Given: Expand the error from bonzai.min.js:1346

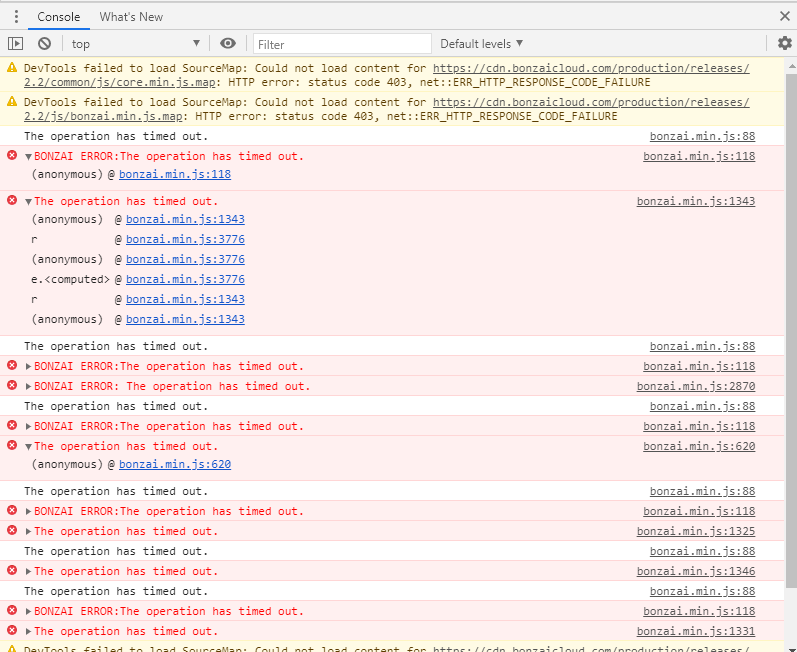Looking at the screenshot, I should click(28, 571).
